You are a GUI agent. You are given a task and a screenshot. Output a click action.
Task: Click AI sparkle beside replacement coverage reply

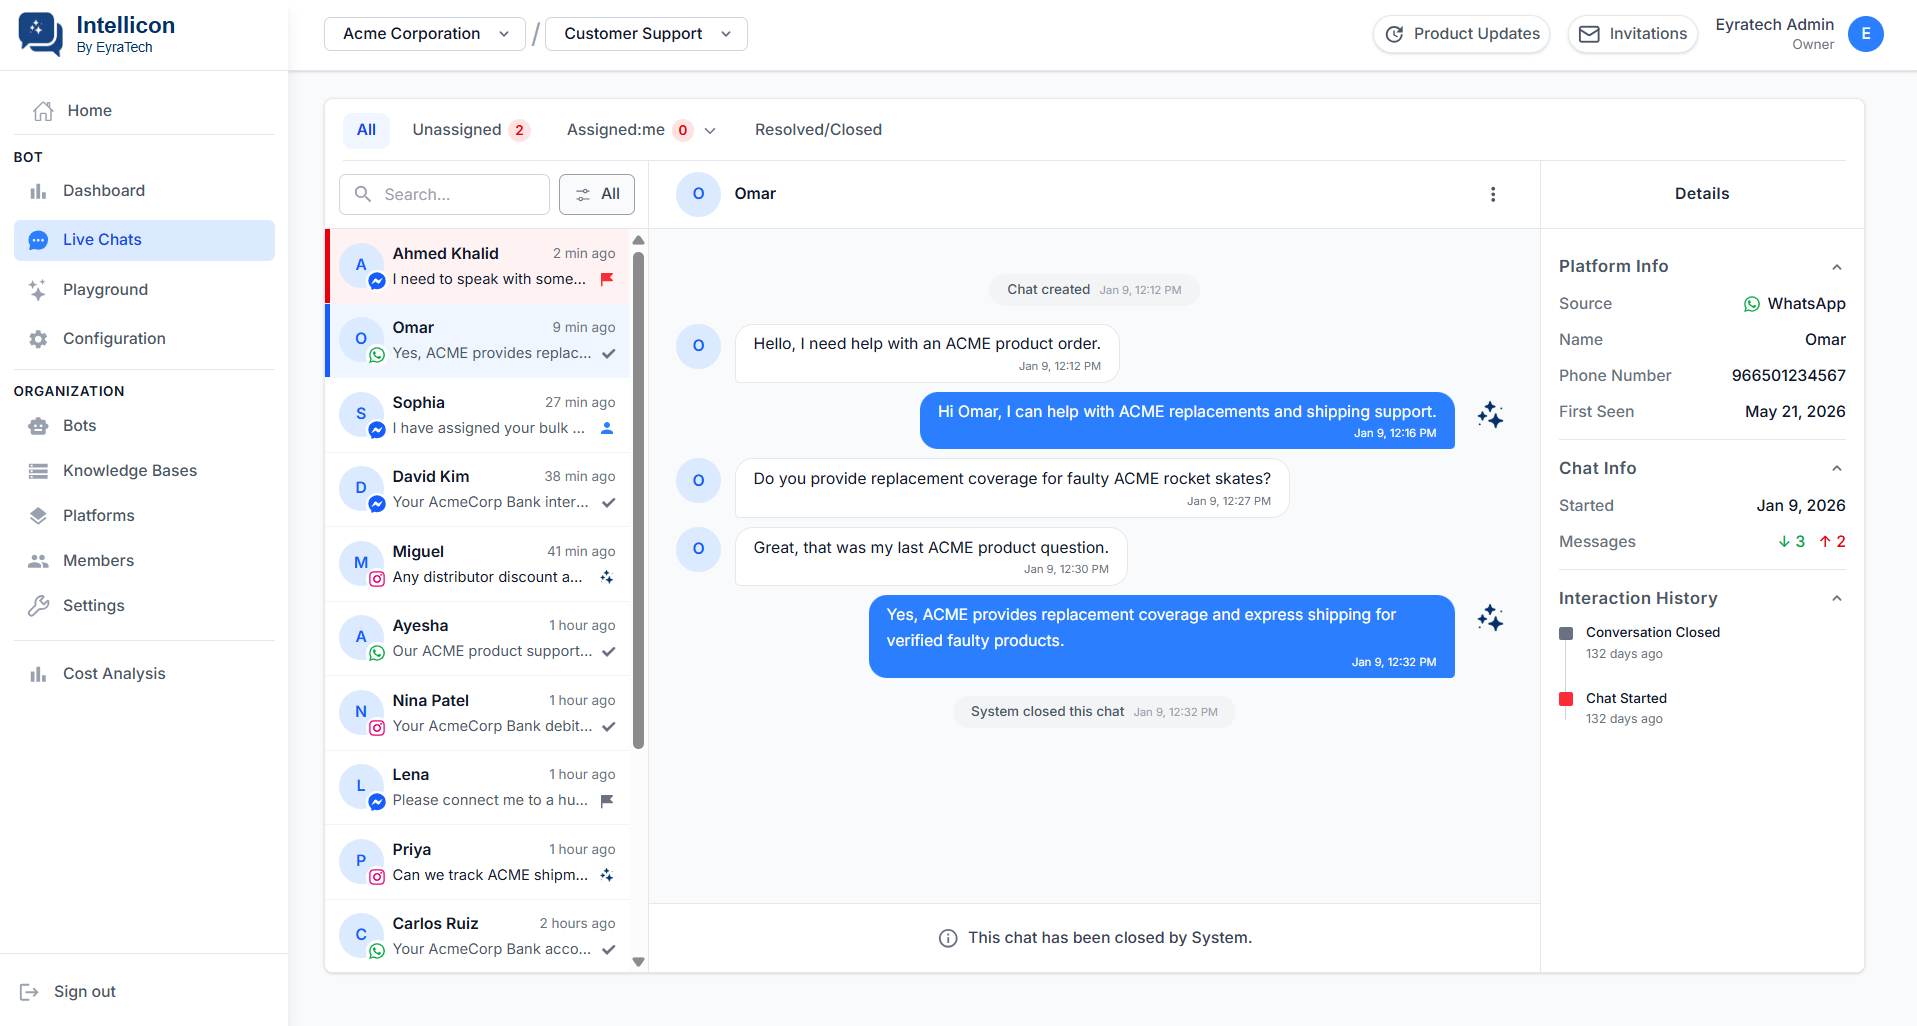click(1490, 618)
